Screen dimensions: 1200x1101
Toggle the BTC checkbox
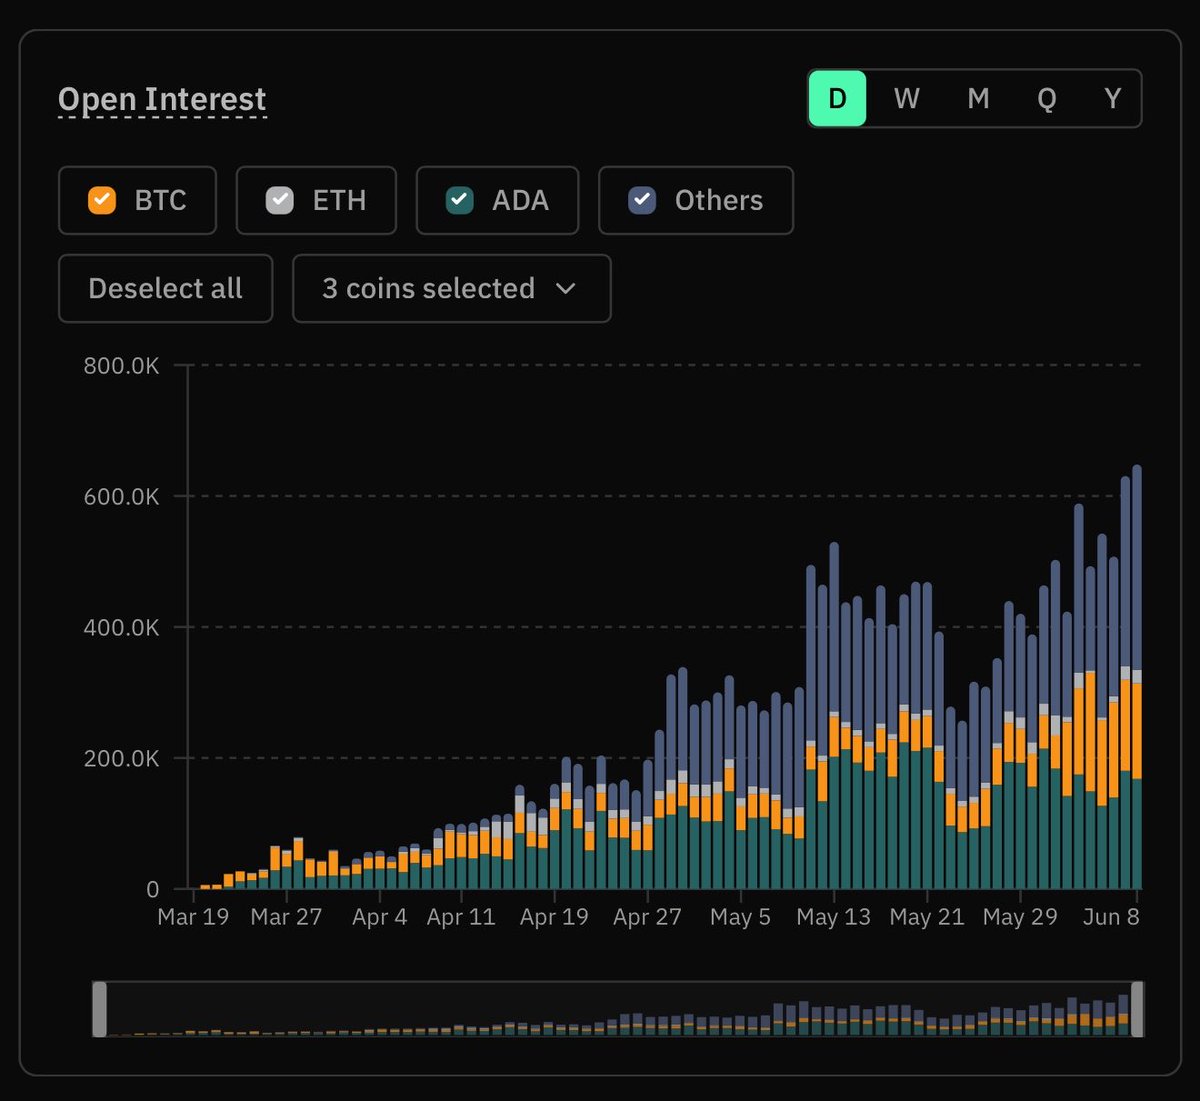[x=102, y=200]
